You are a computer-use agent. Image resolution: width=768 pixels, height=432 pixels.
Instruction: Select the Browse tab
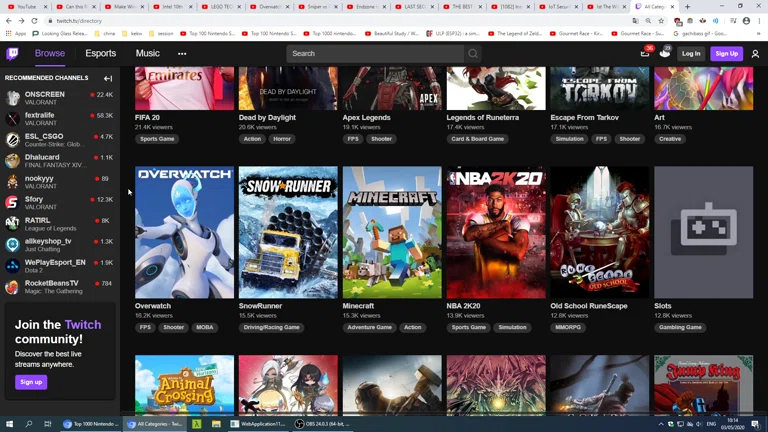50,54
